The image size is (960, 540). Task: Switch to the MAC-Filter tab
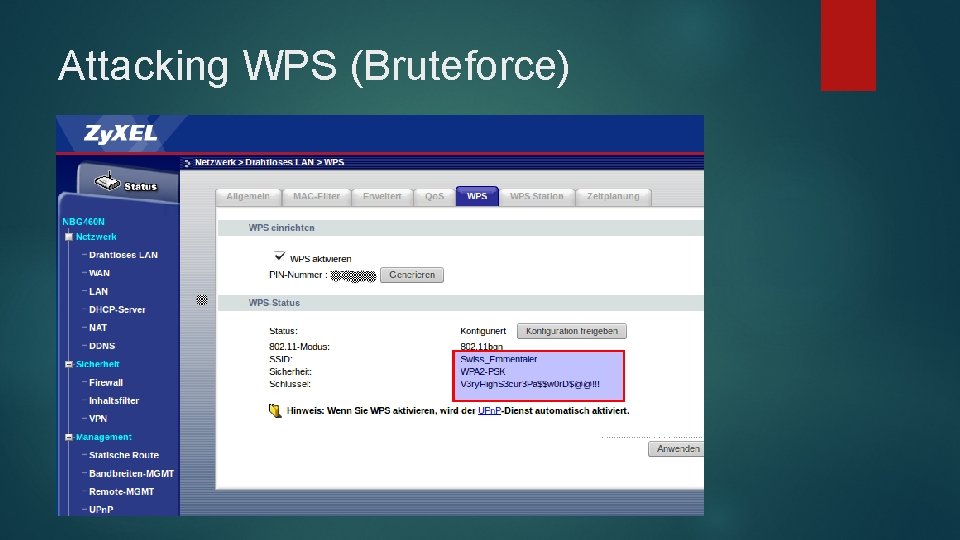(317, 197)
